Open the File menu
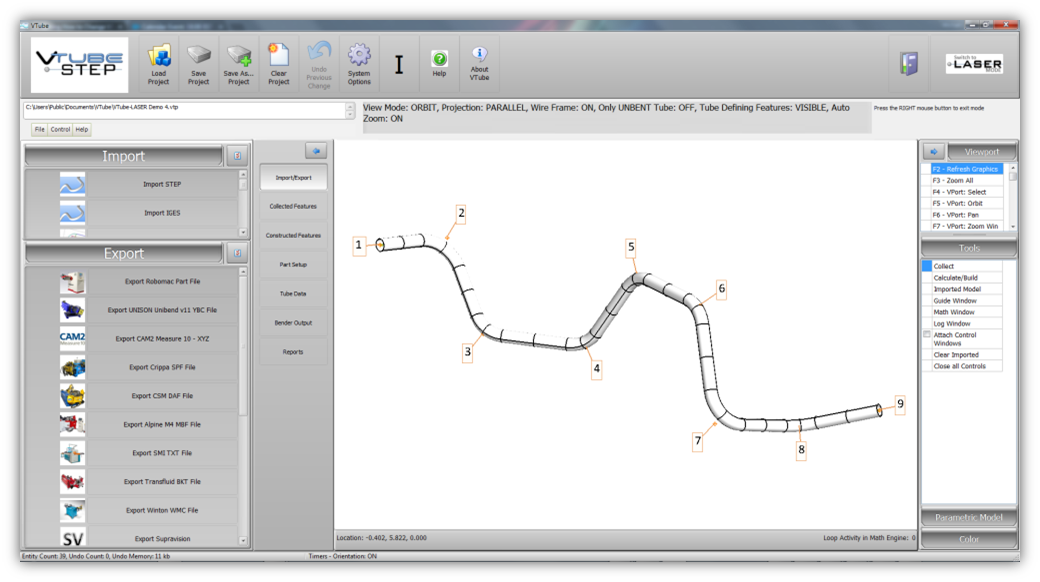 coord(39,129)
